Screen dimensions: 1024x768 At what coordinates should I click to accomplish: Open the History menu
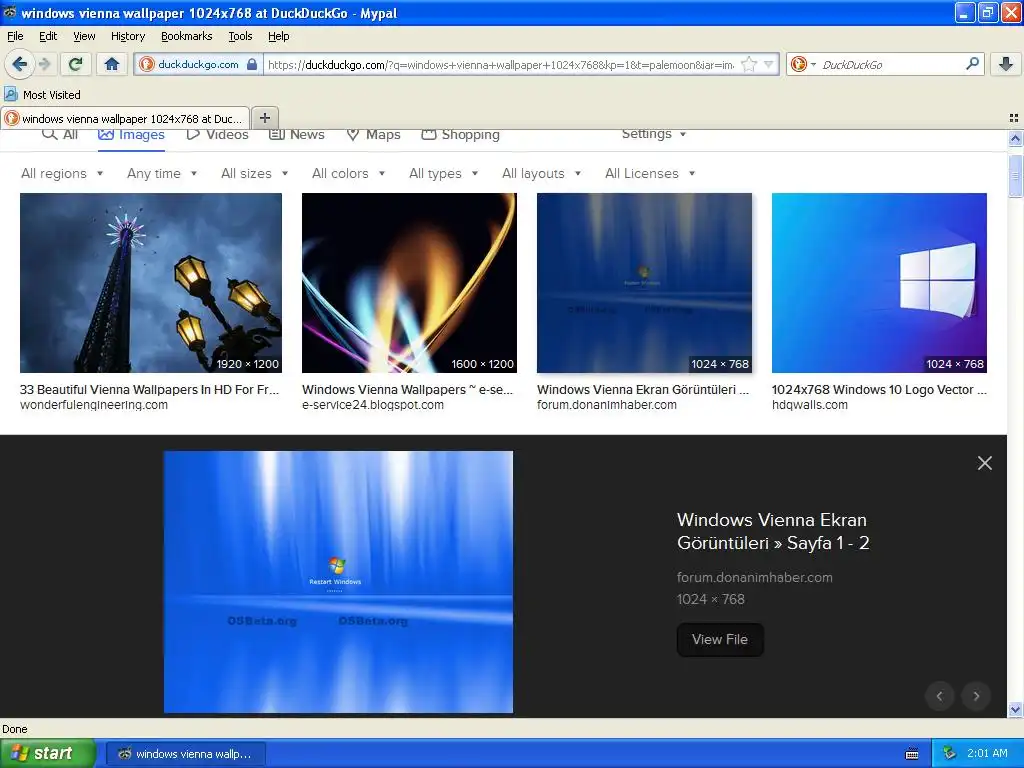click(127, 36)
